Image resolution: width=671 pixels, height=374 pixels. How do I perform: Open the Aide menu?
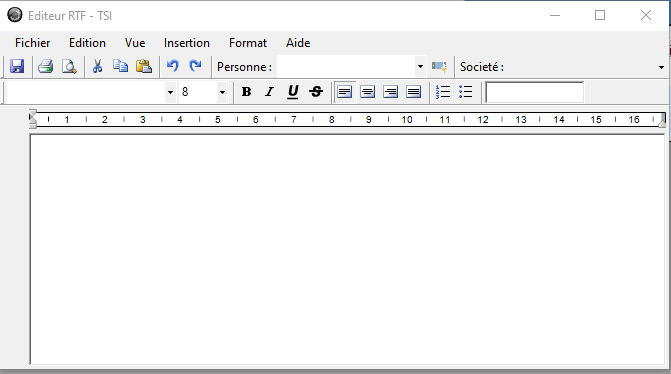tap(298, 43)
